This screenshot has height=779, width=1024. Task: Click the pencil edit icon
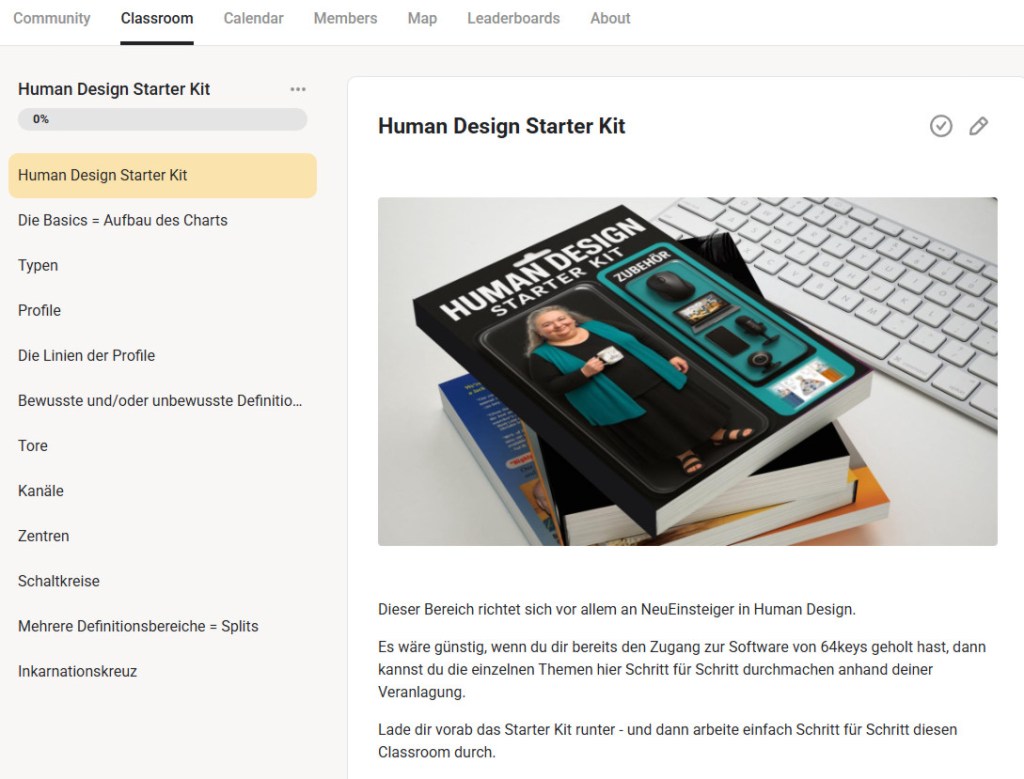[979, 126]
